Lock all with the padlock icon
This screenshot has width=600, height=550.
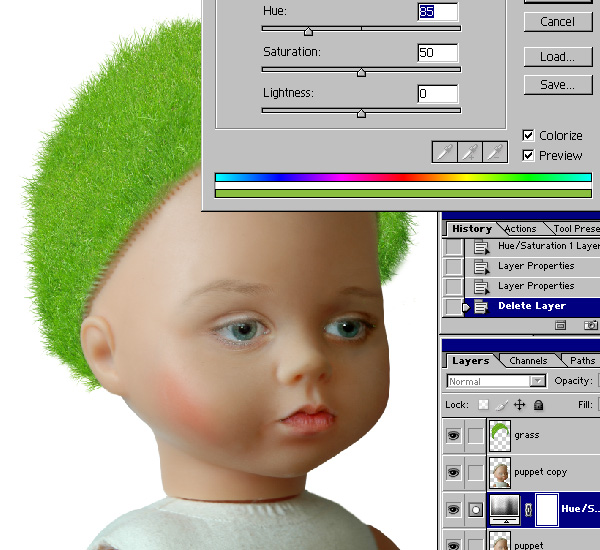pyautogui.click(x=538, y=405)
